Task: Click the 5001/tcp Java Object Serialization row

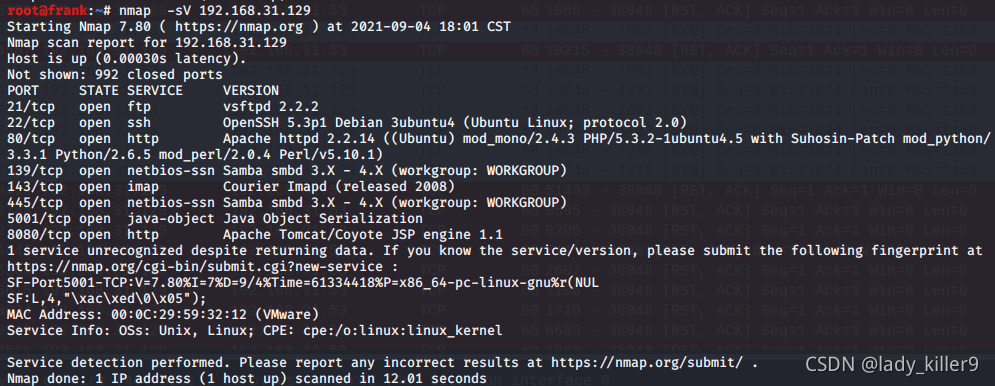Action: point(215,218)
